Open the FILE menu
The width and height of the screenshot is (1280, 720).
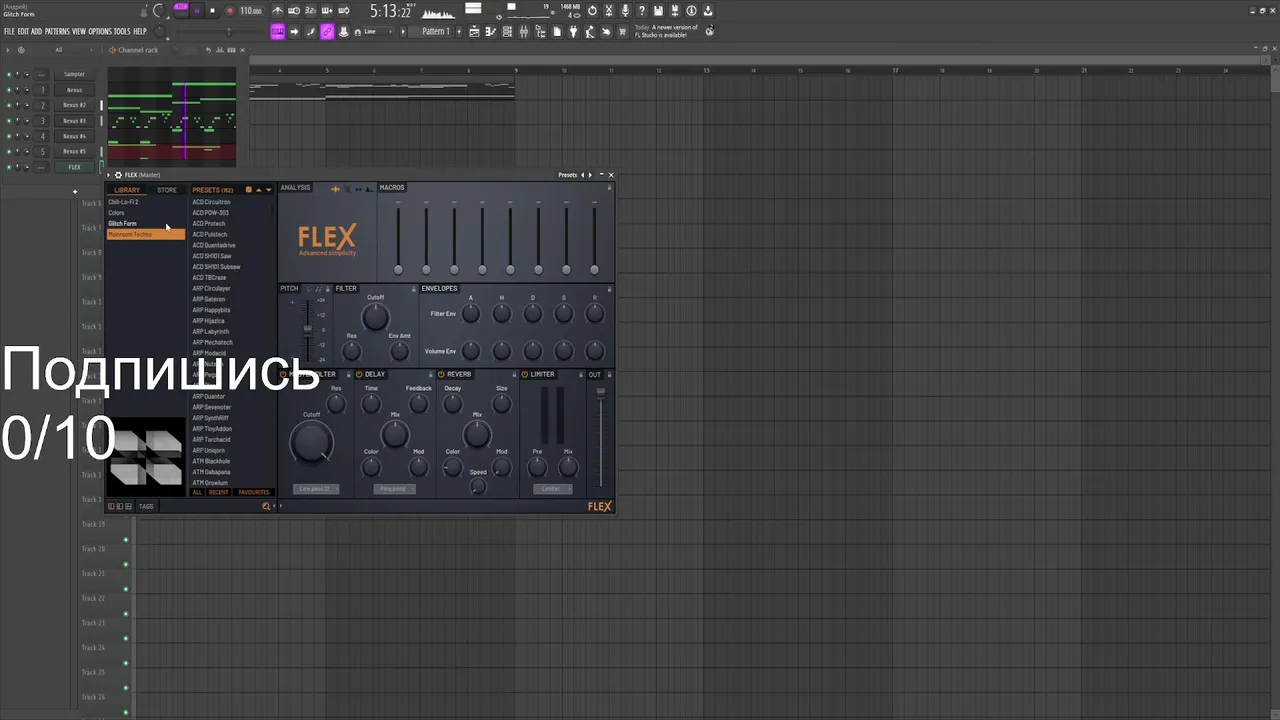(9, 31)
